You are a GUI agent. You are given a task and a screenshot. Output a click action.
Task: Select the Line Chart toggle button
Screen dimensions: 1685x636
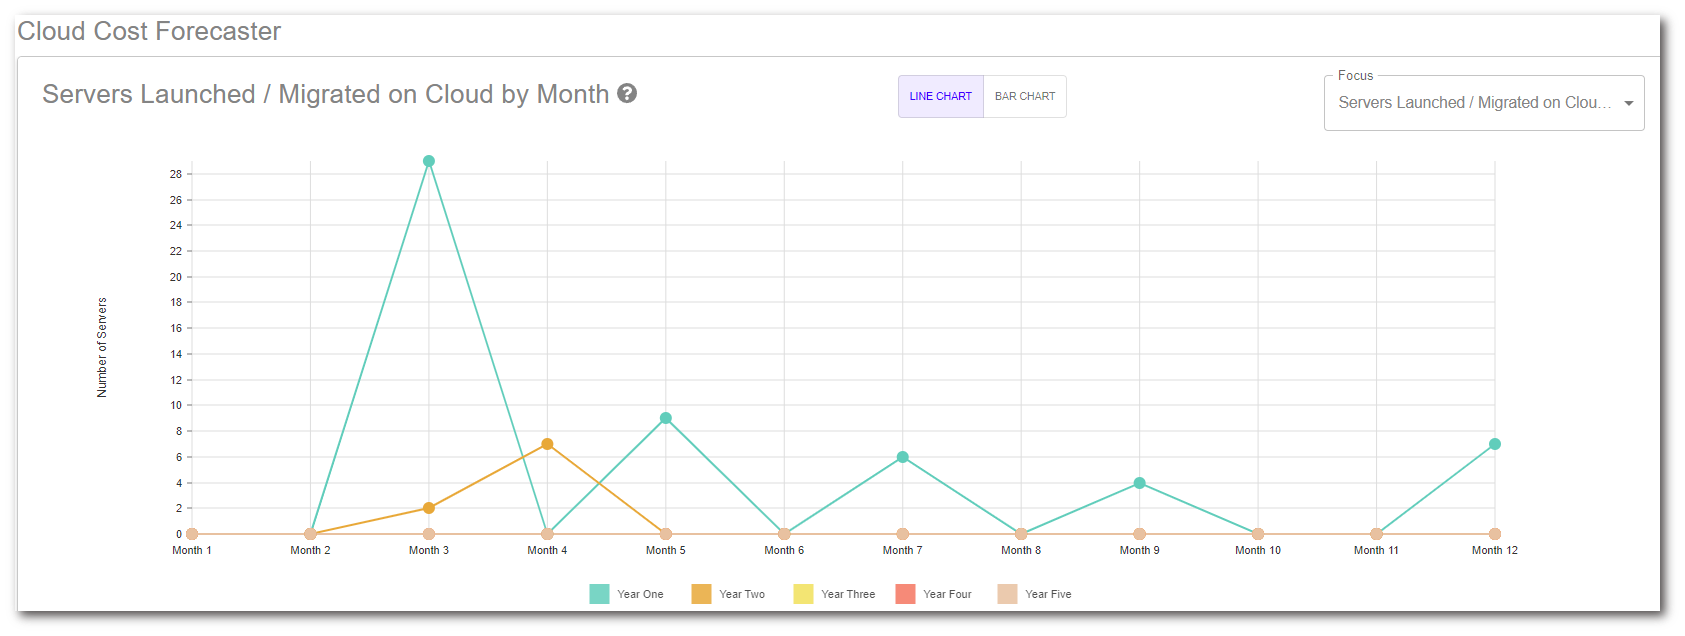pos(940,96)
